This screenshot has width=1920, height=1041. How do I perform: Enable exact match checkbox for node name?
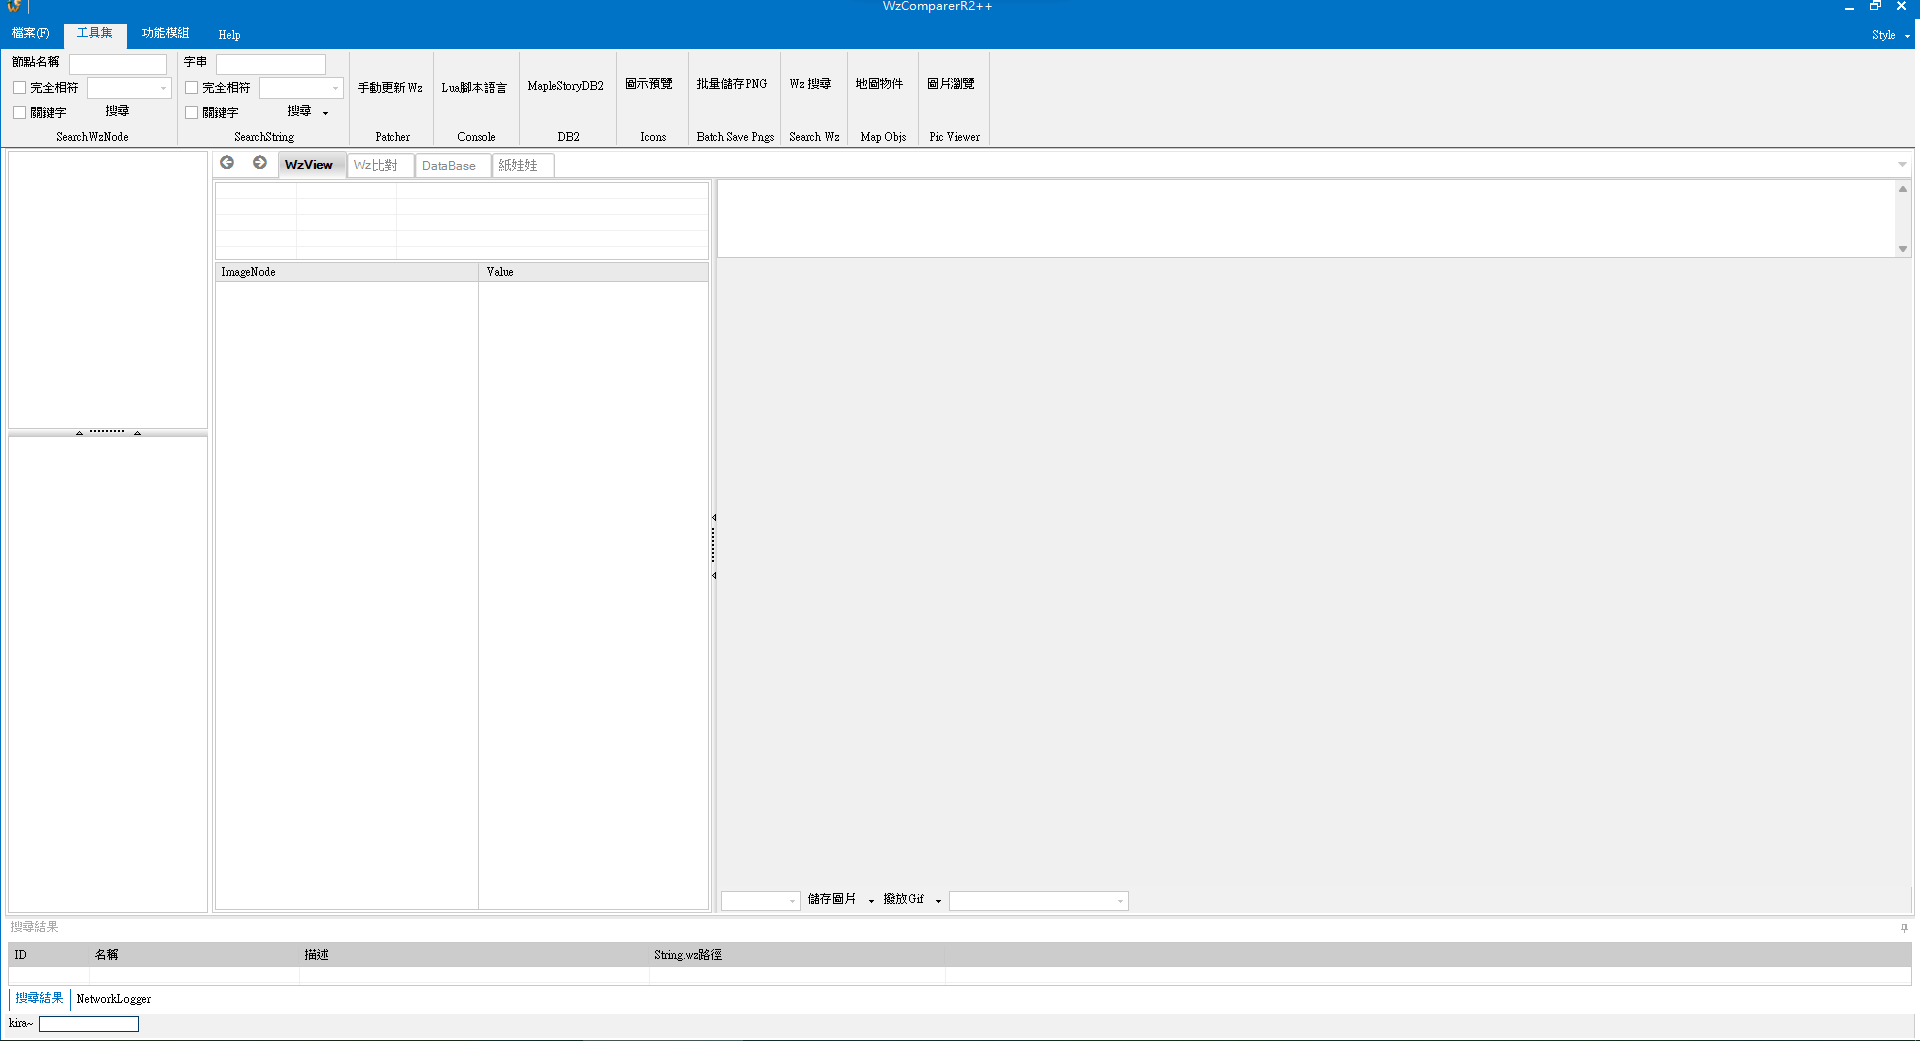[19, 88]
